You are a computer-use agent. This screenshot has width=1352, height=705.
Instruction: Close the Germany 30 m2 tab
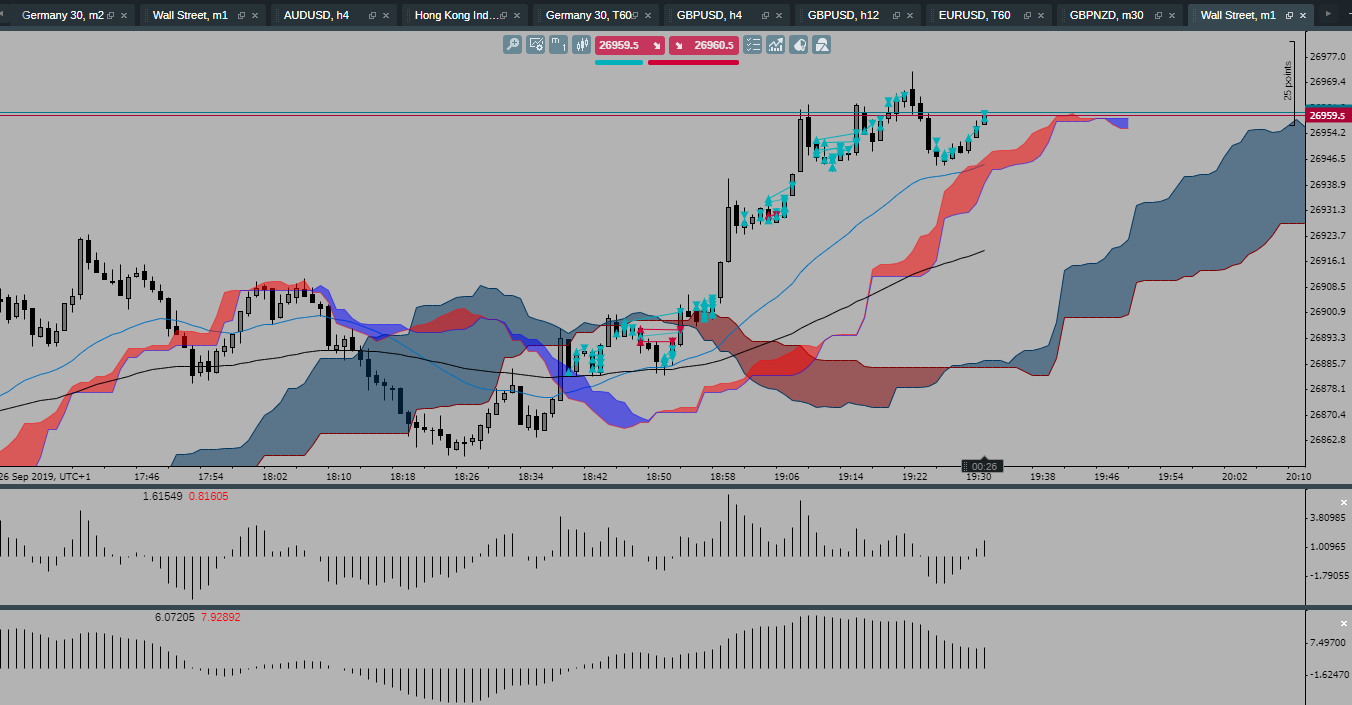pos(123,15)
